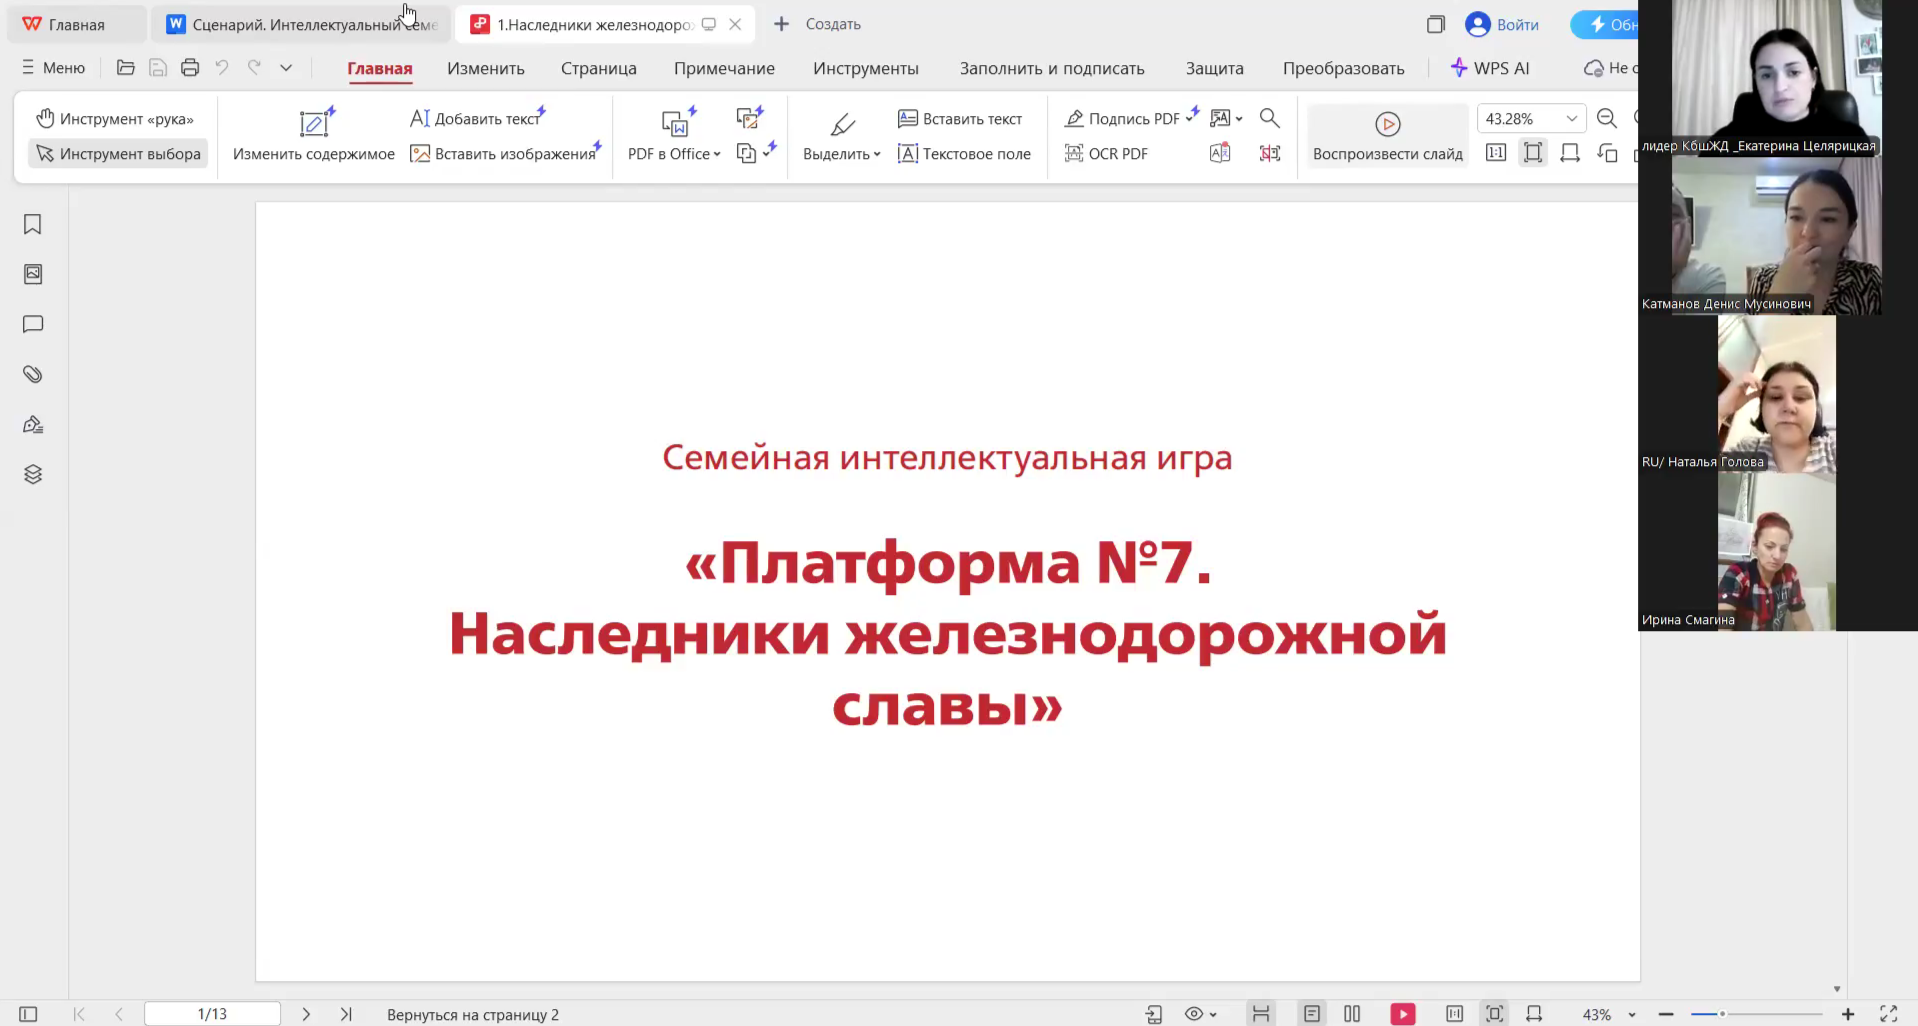Activate the selection tool «Инструмент выбора»
The width and height of the screenshot is (1918, 1026).
point(118,153)
